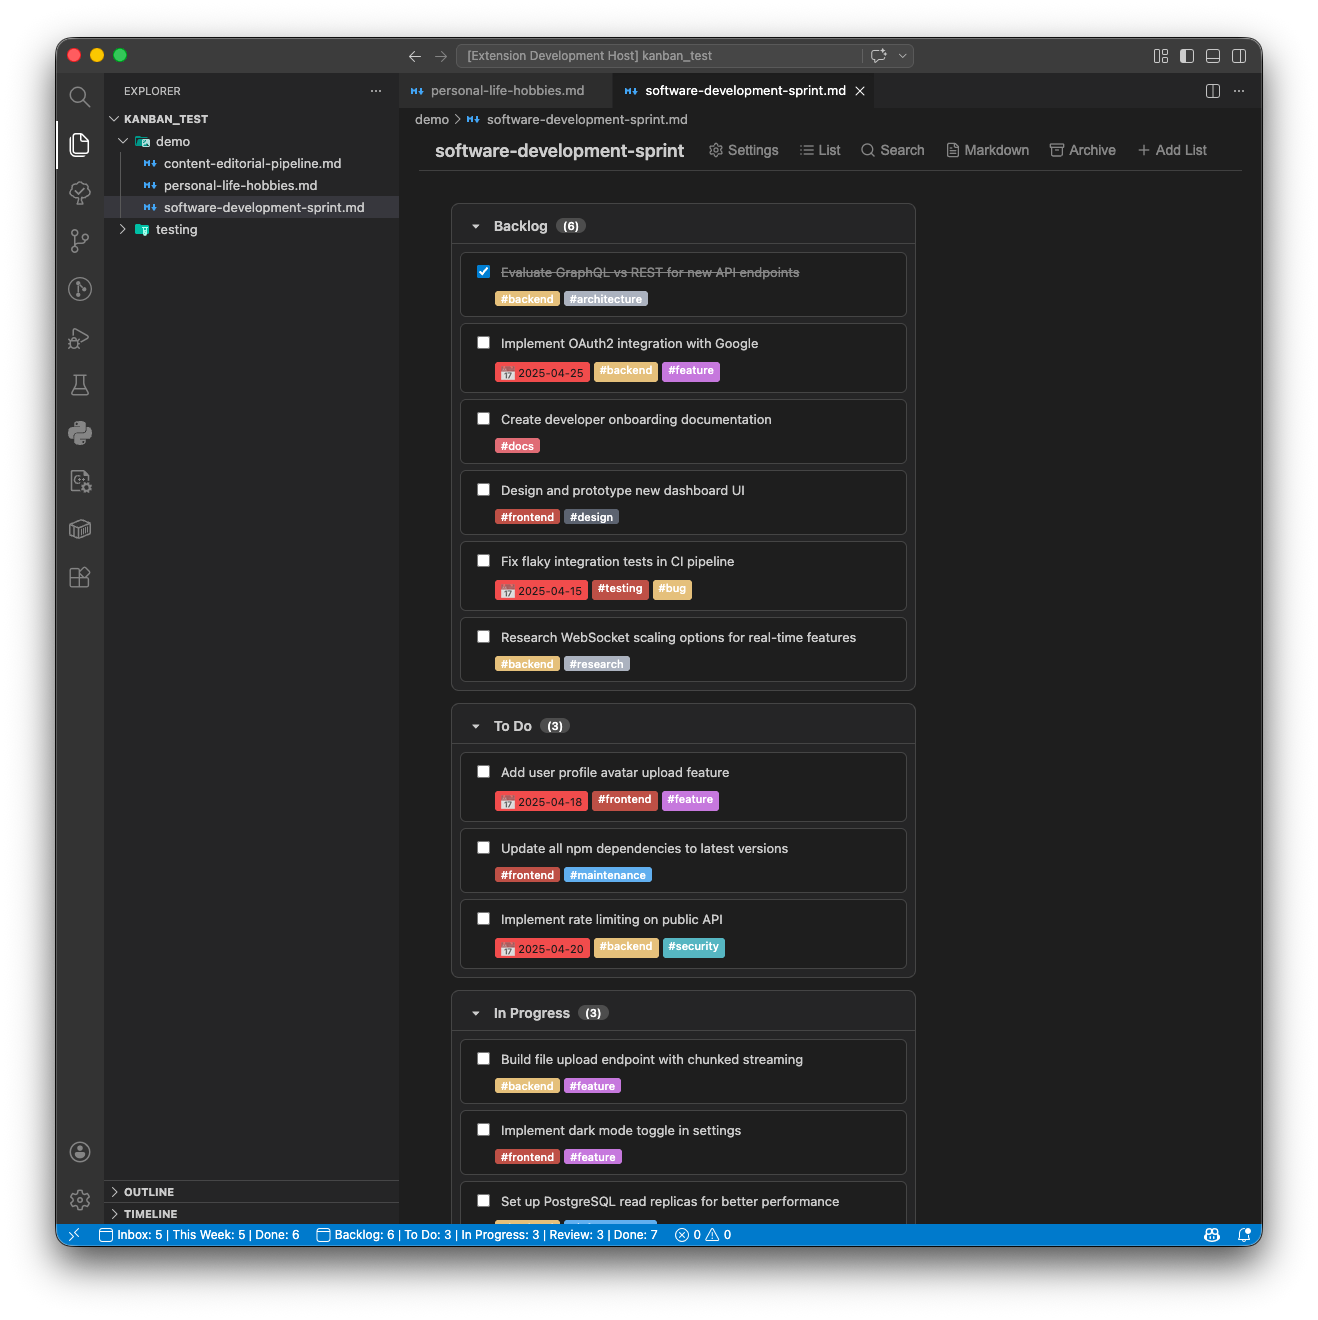Mark Fix flaky integration tests as done
The image size is (1318, 1320).
click(x=484, y=560)
